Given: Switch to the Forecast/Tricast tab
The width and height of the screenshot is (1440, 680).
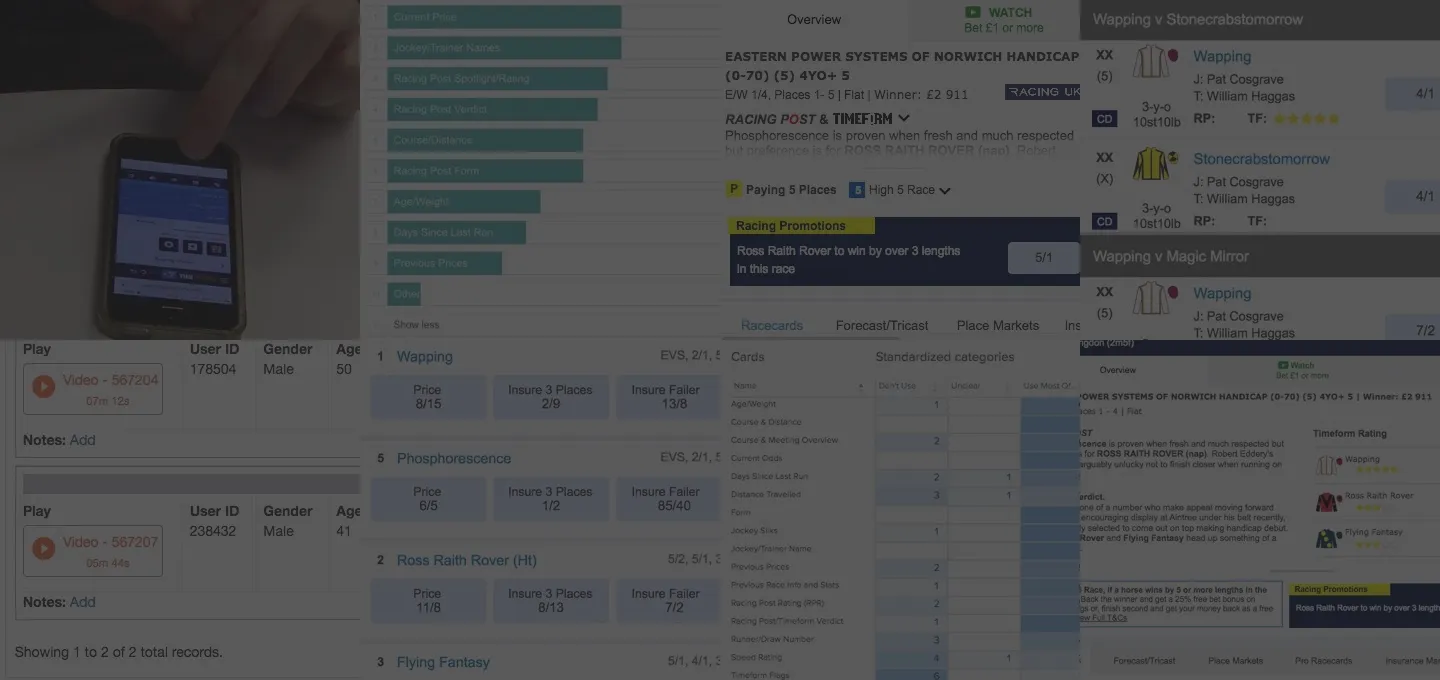Looking at the screenshot, I should (881, 325).
